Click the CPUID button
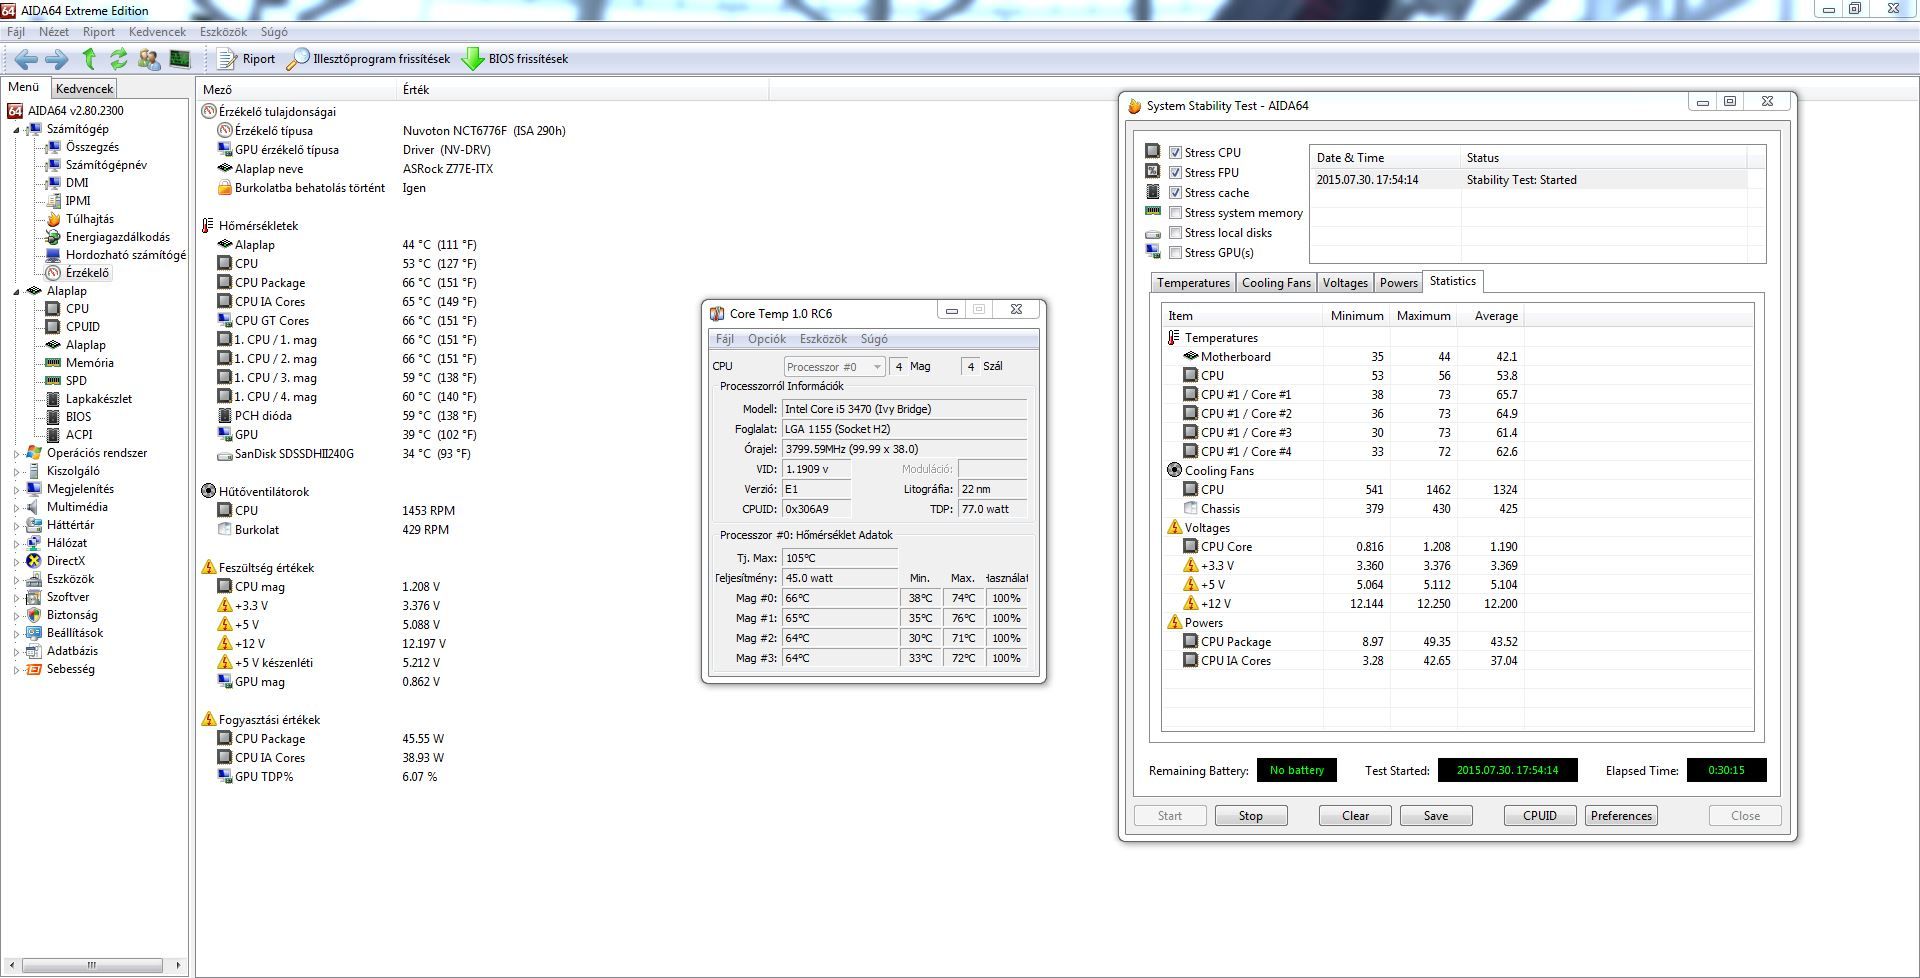Image resolution: width=1920 pixels, height=978 pixels. point(1540,816)
